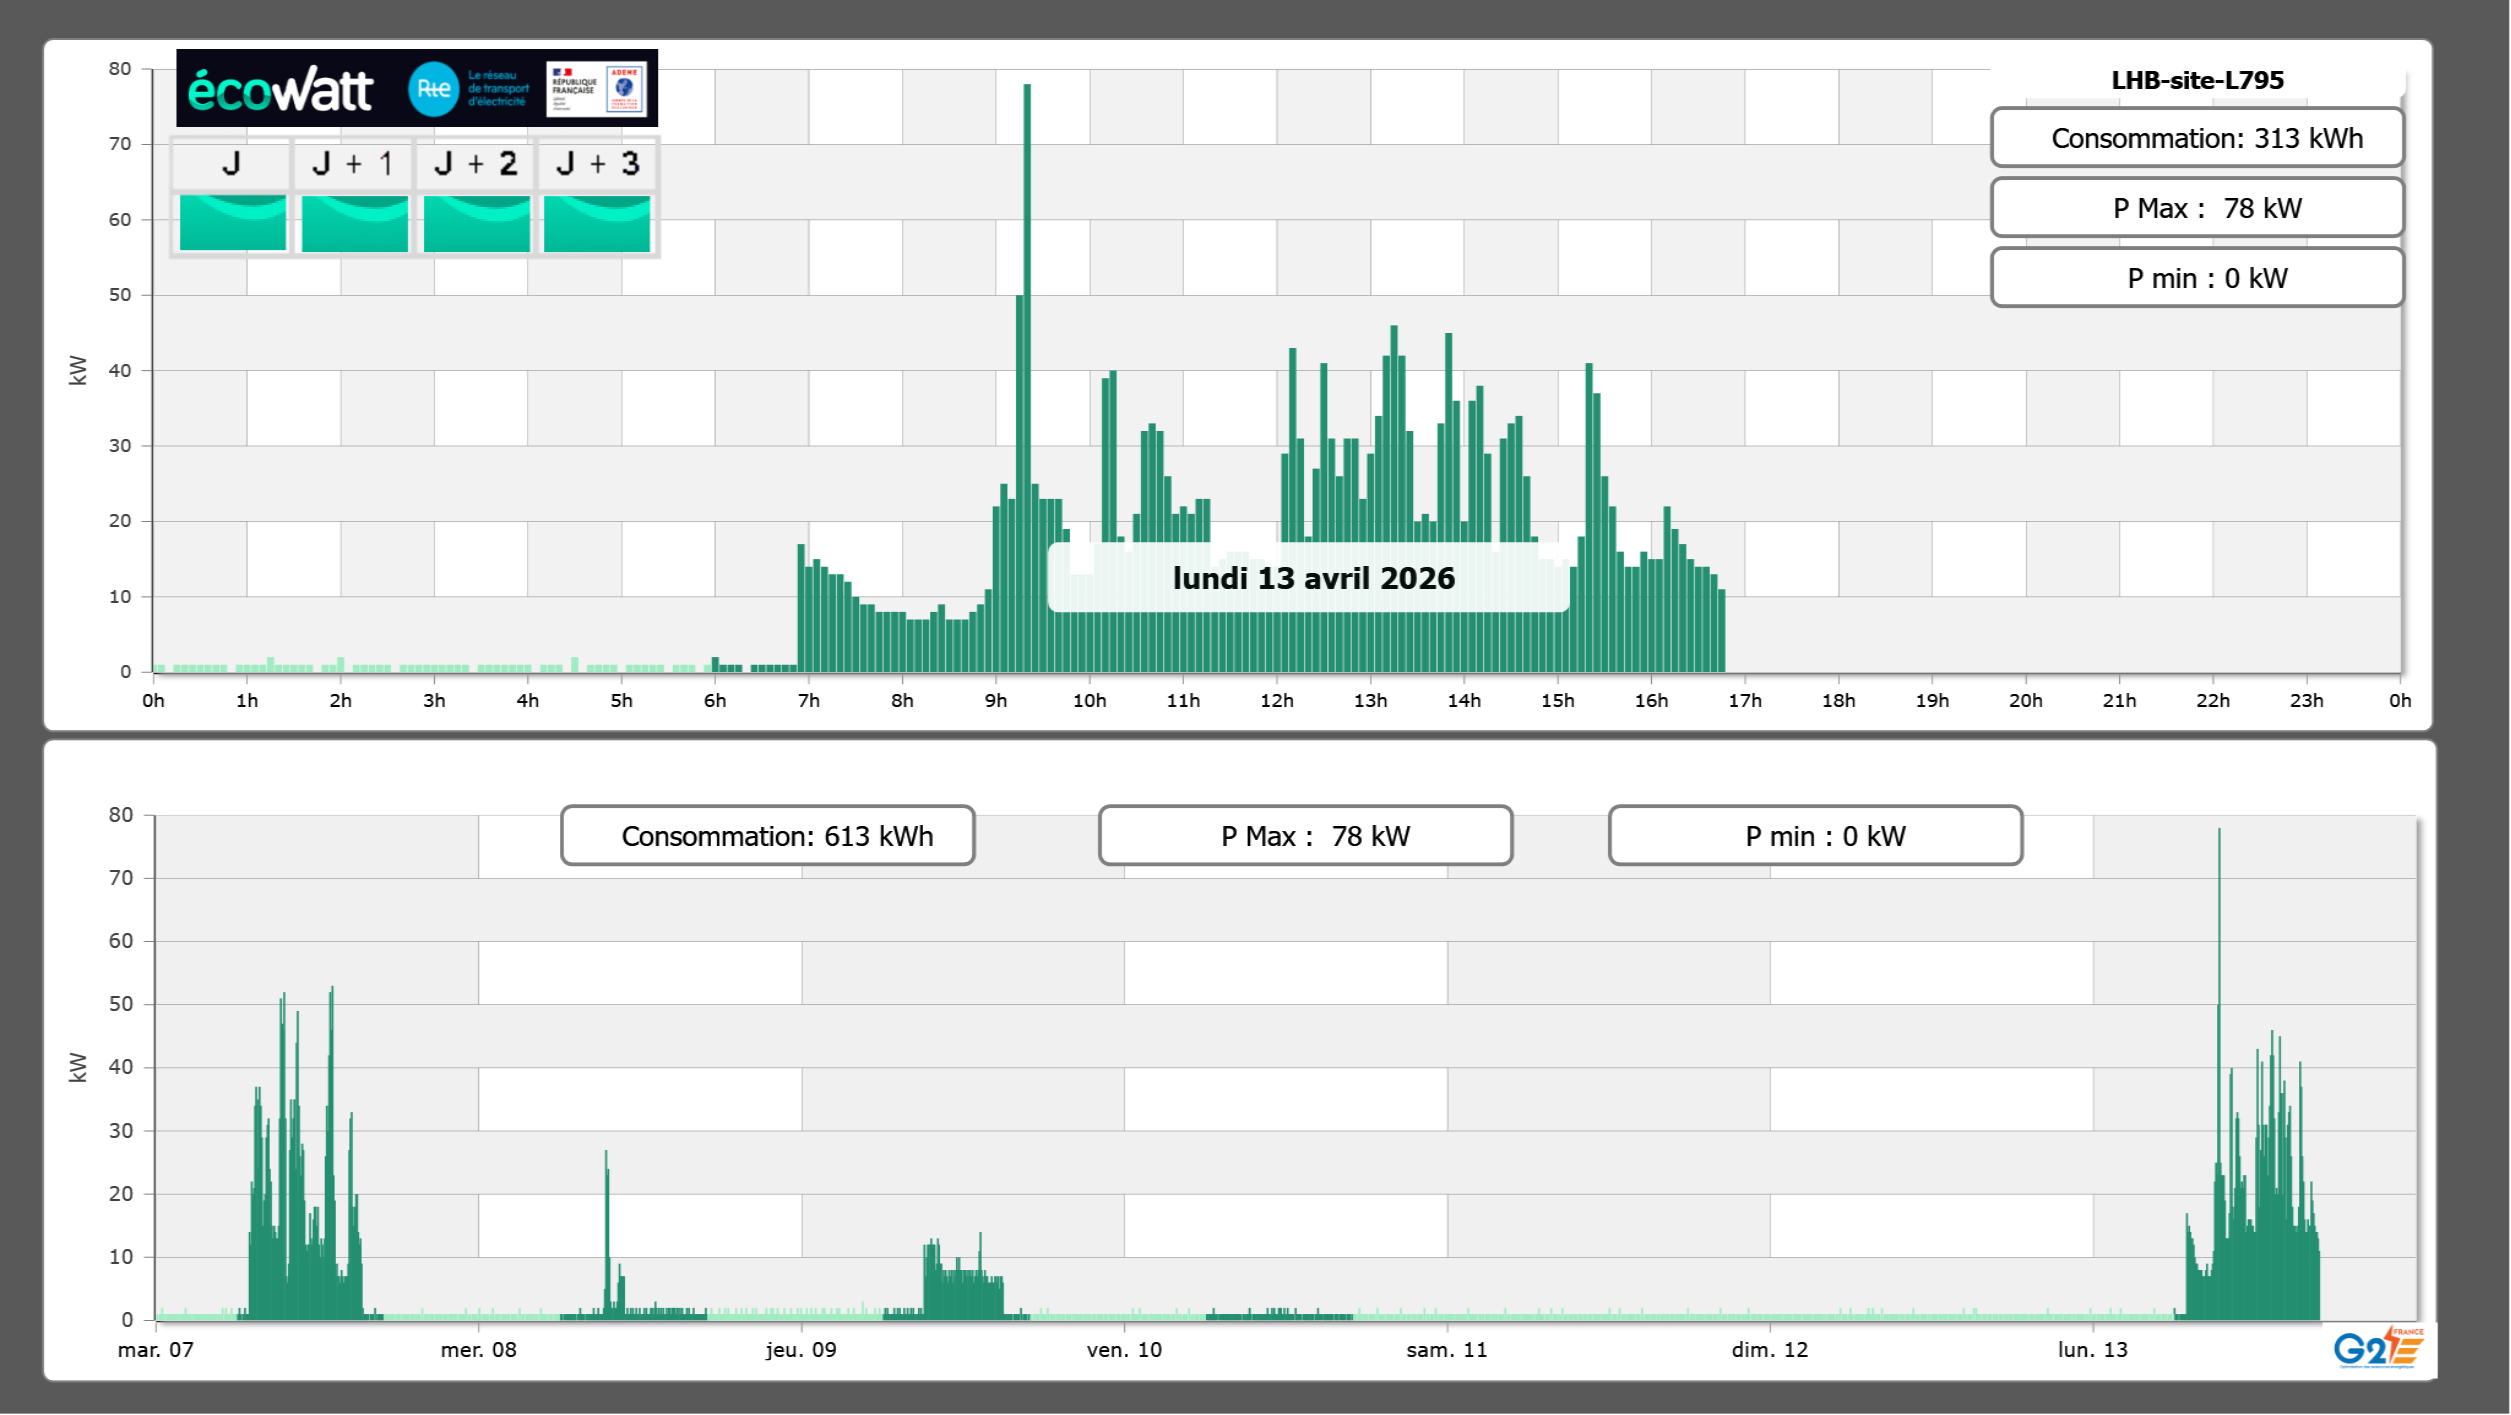This screenshot has width=2511, height=1415.
Task: Click the RTE round blue logo
Action: pos(433,89)
